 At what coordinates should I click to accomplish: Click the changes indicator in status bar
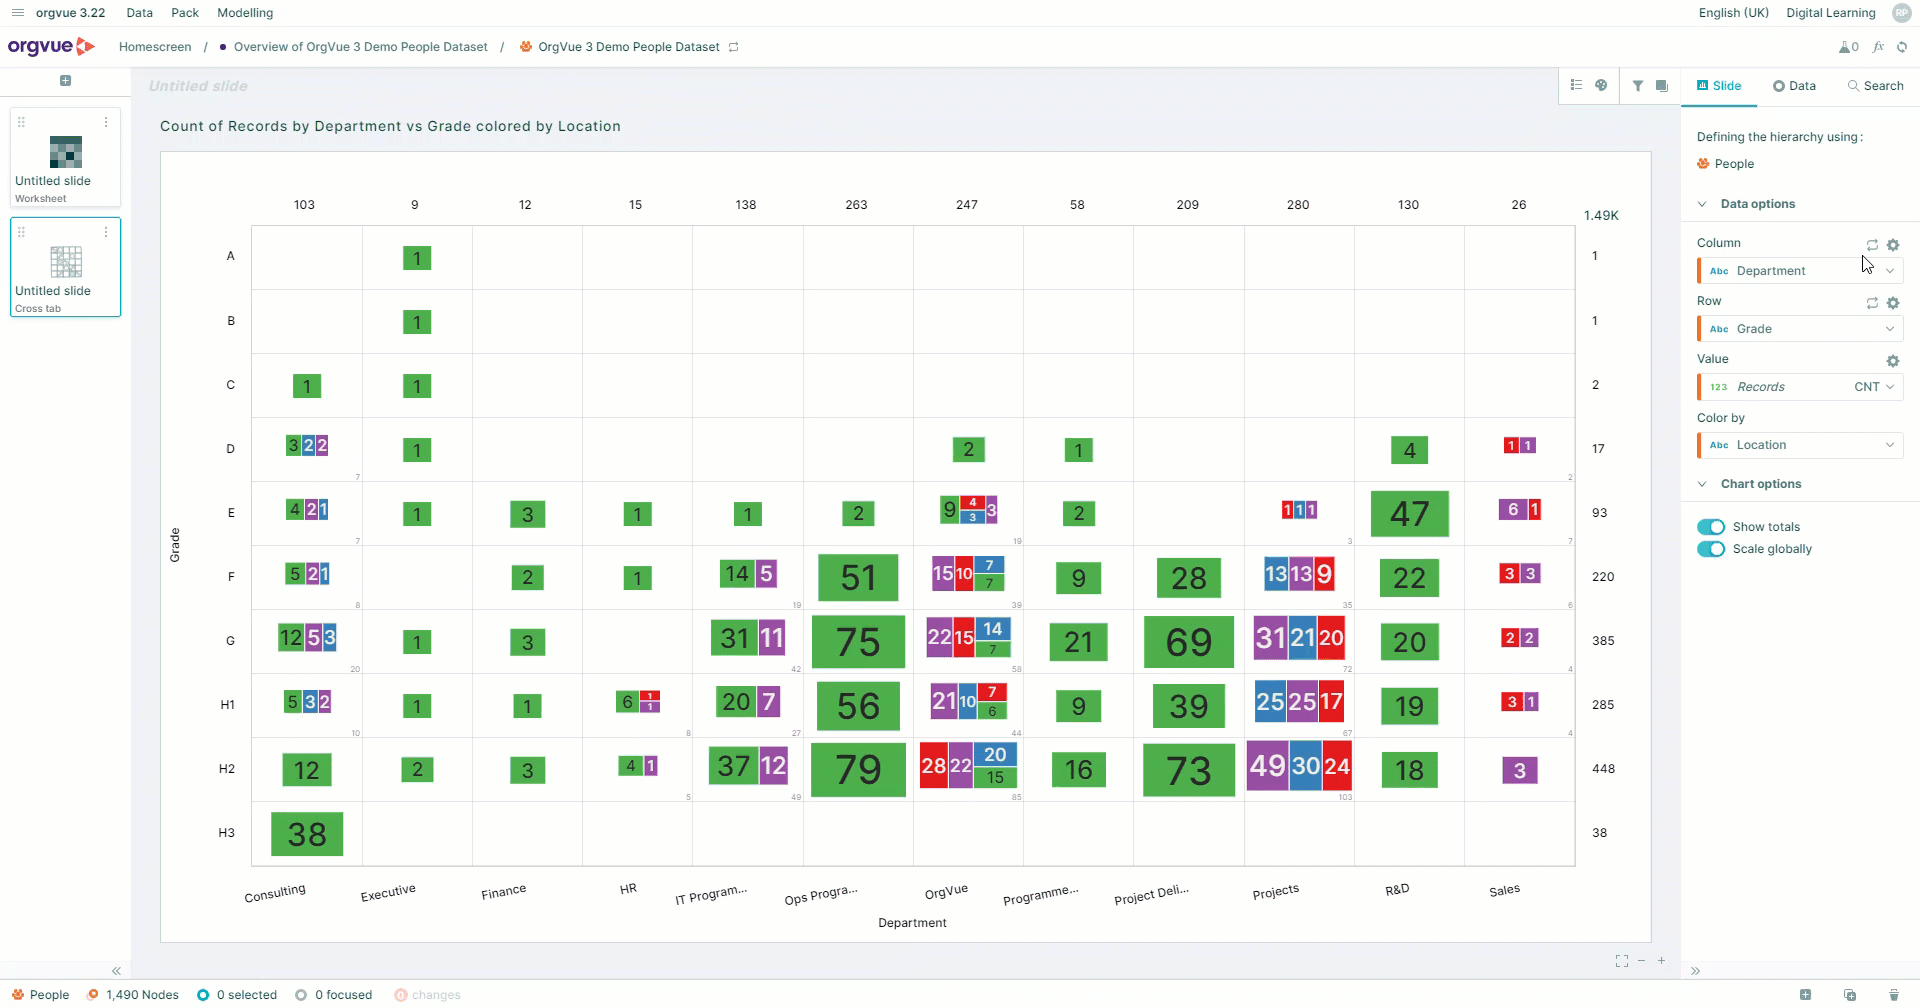click(428, 995)
